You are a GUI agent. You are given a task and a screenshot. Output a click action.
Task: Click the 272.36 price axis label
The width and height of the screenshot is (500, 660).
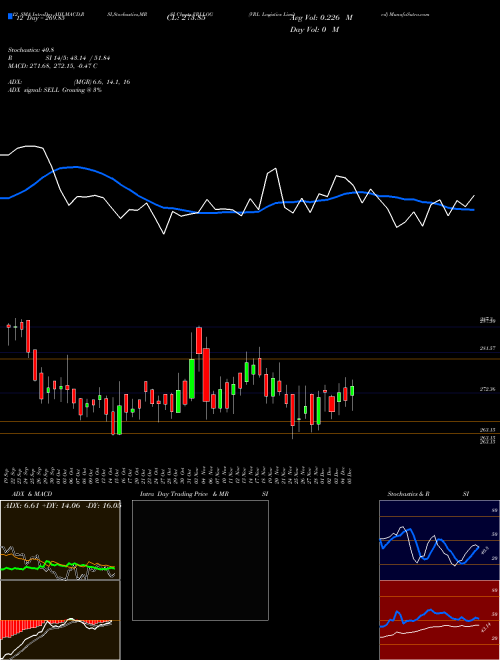[487, 390]
